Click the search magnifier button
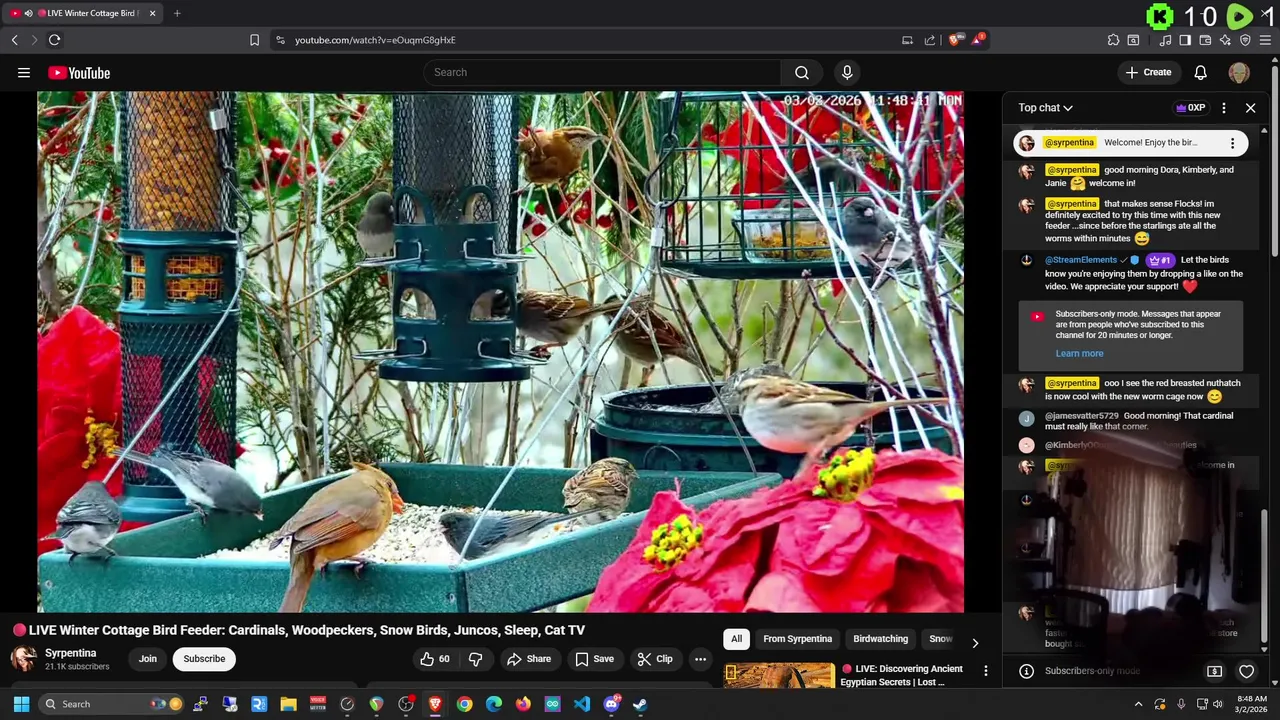 click(801, 72)
